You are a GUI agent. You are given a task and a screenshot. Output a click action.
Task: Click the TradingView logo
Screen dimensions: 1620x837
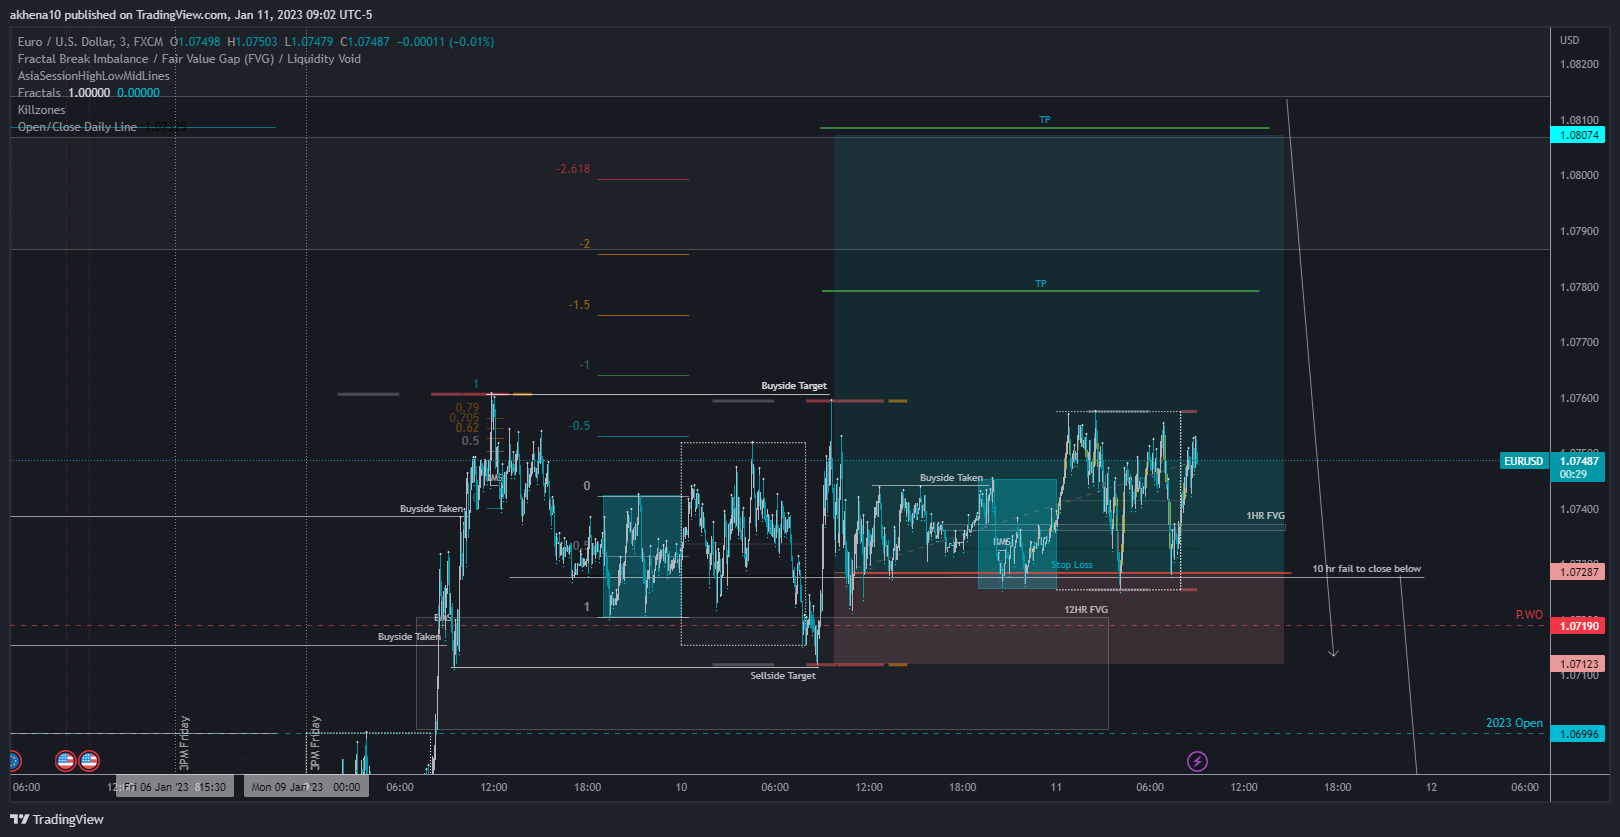pos(57,819)
